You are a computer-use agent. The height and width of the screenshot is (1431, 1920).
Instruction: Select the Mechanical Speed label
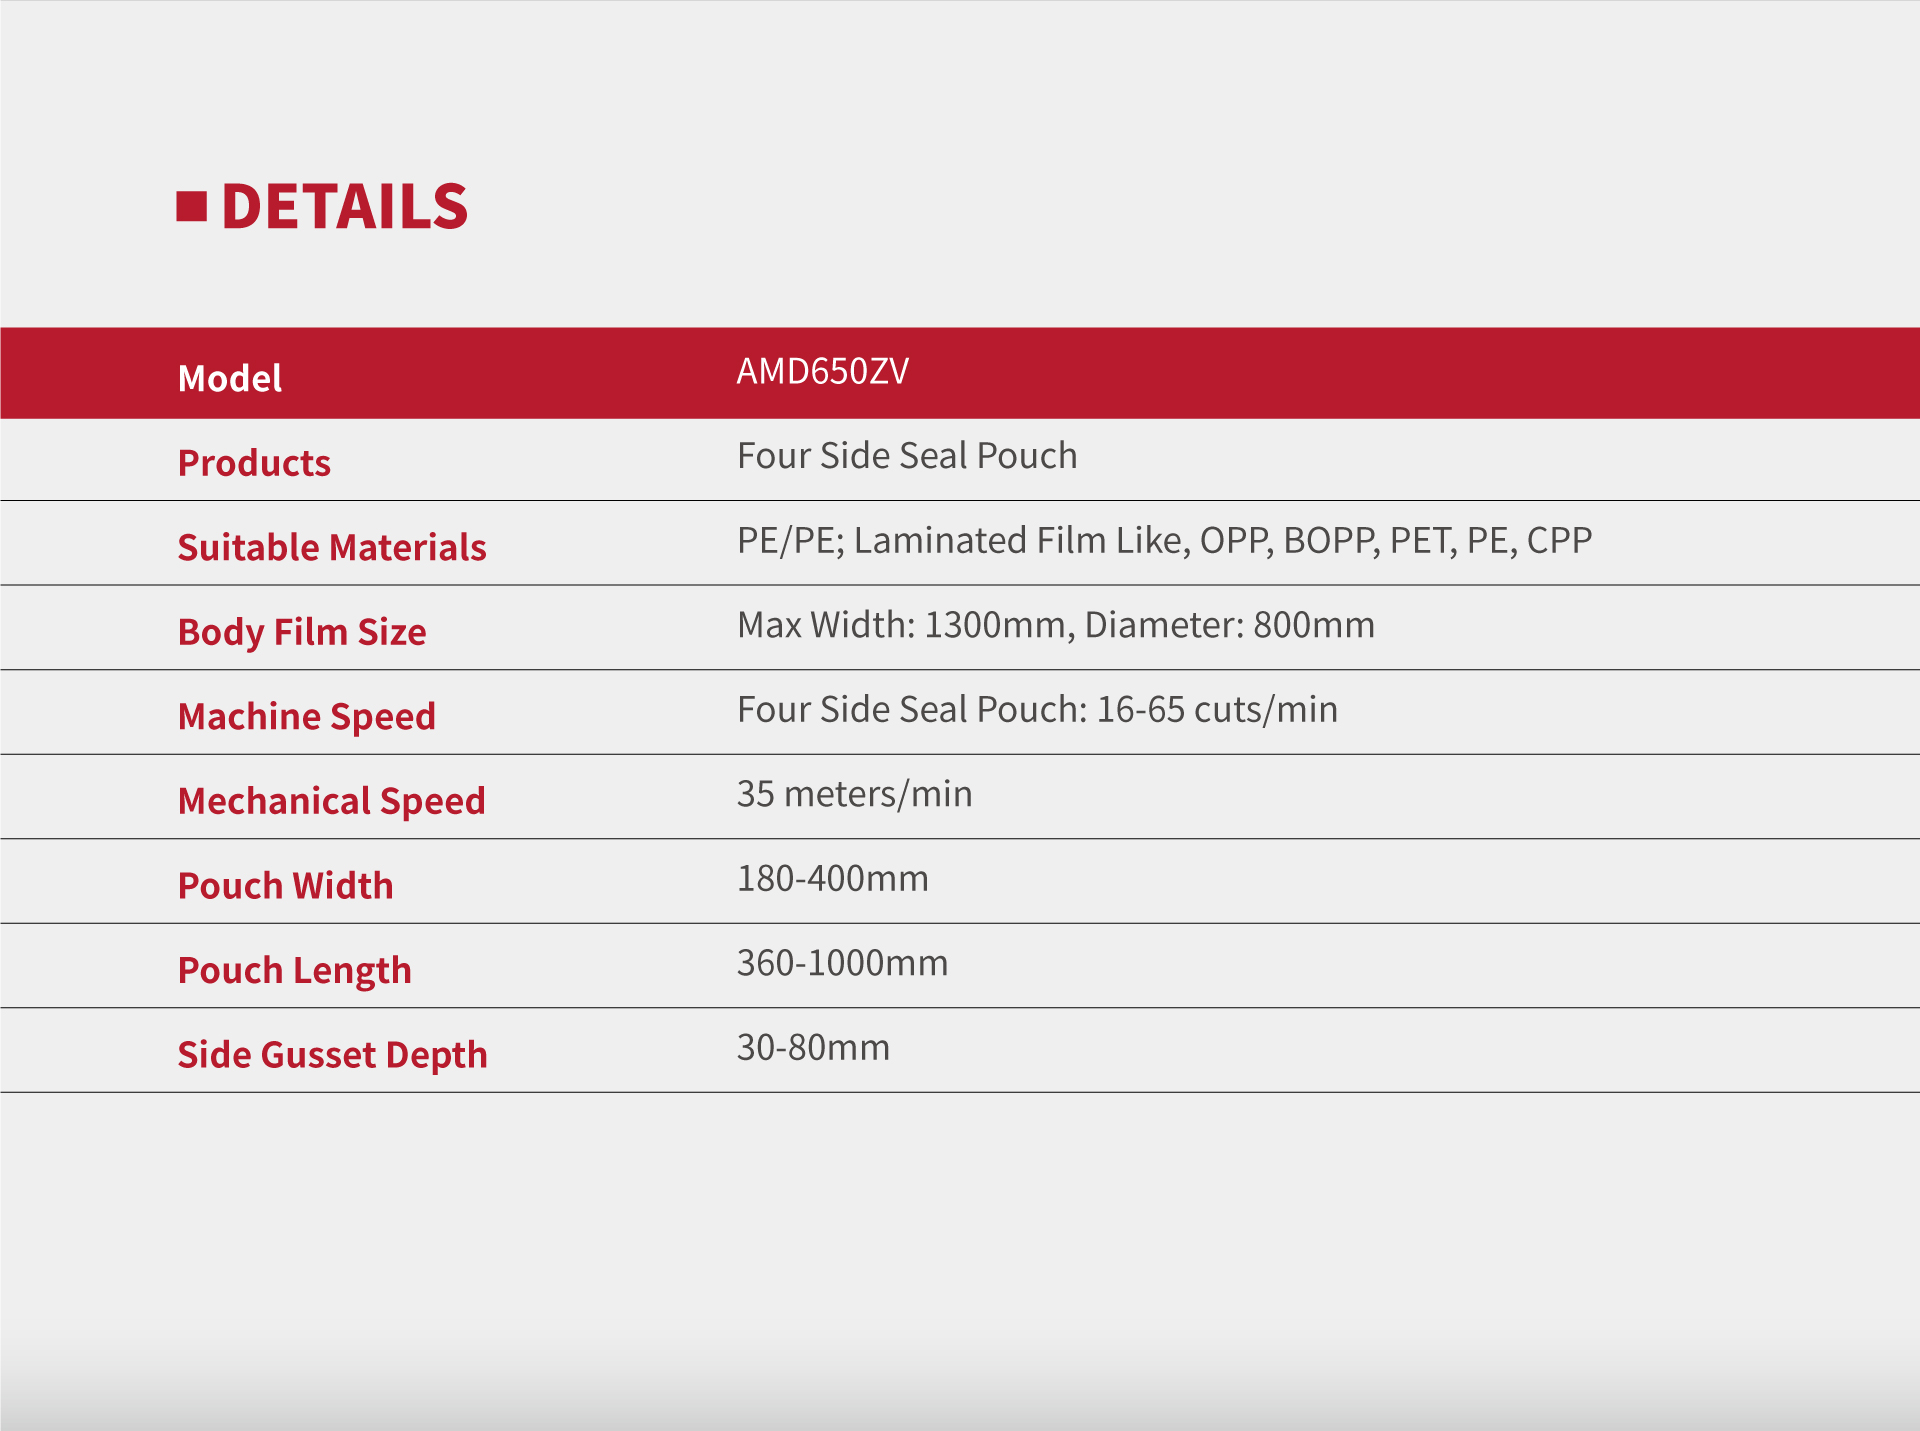pyautogui.click(x=332, y=801)
